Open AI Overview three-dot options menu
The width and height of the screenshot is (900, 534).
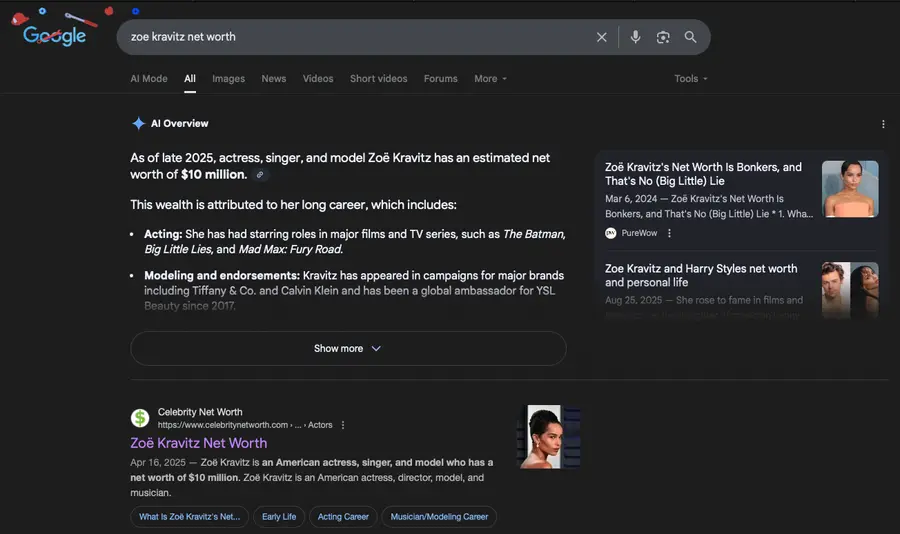[883, 124]
